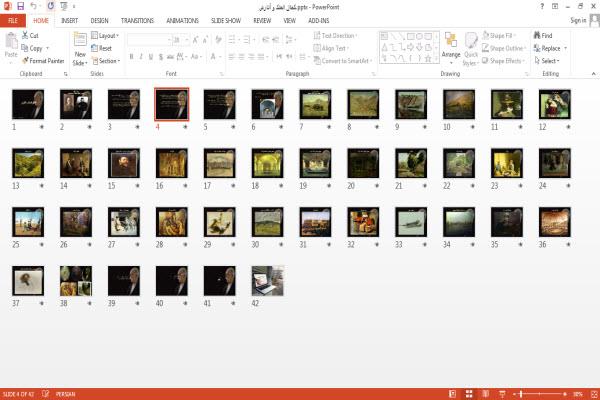Viewport: 600px width, 400px height.
Task: Open the Align Text dropdown
Action: [331, 48]
